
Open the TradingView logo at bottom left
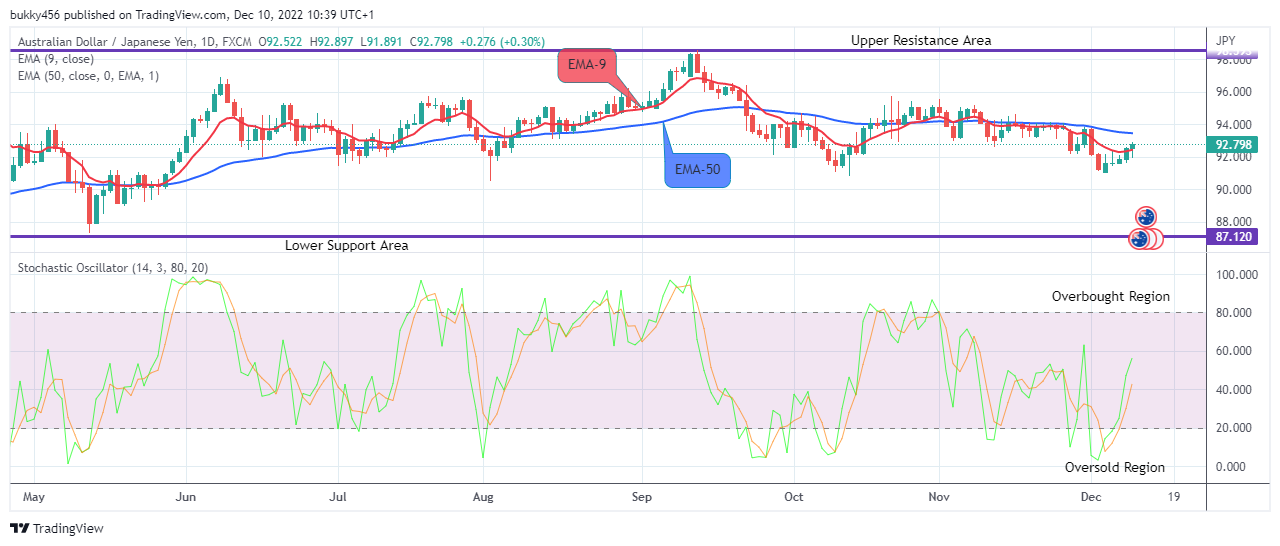[x=57, y=528]
